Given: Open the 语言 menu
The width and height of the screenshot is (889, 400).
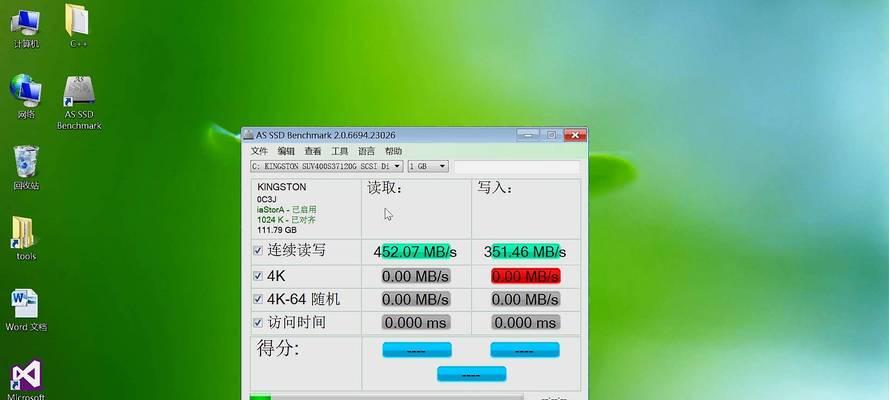Looking at the screenshot, I should tap(366, 151).
